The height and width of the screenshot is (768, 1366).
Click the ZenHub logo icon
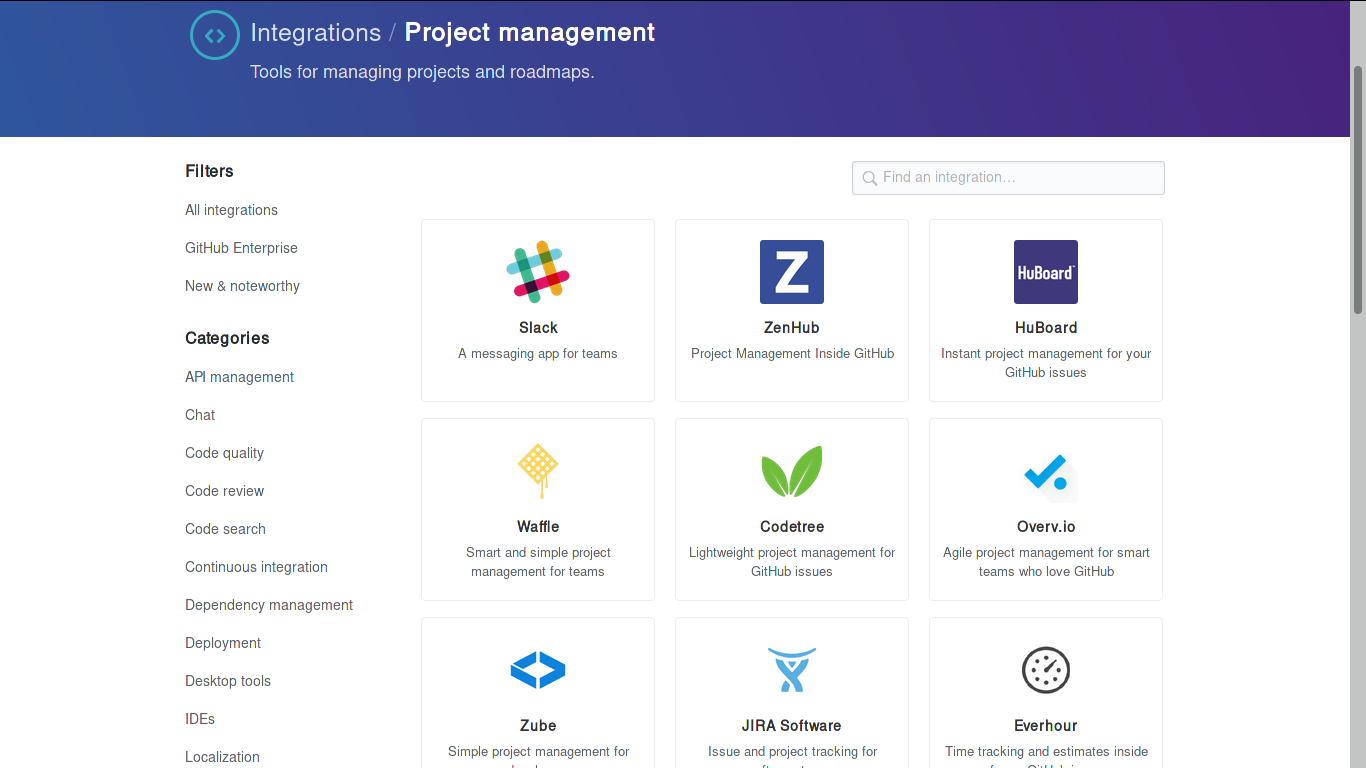(792, 272)
